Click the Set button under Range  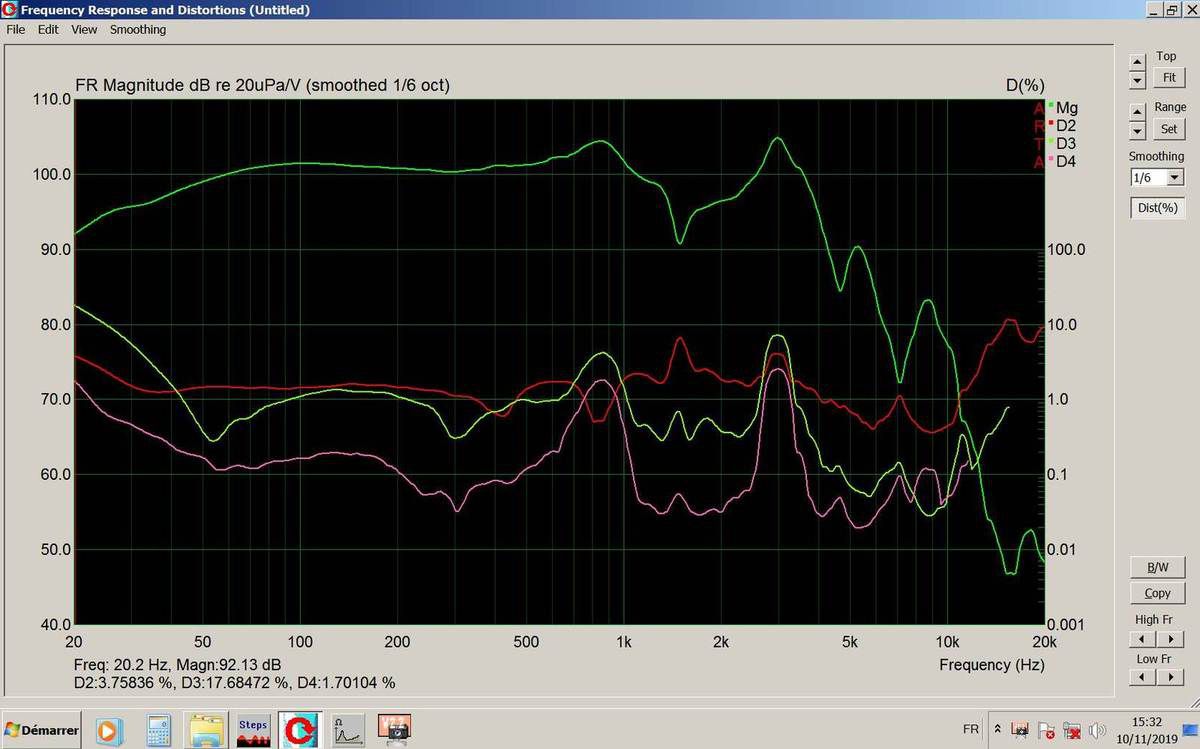1168,129
